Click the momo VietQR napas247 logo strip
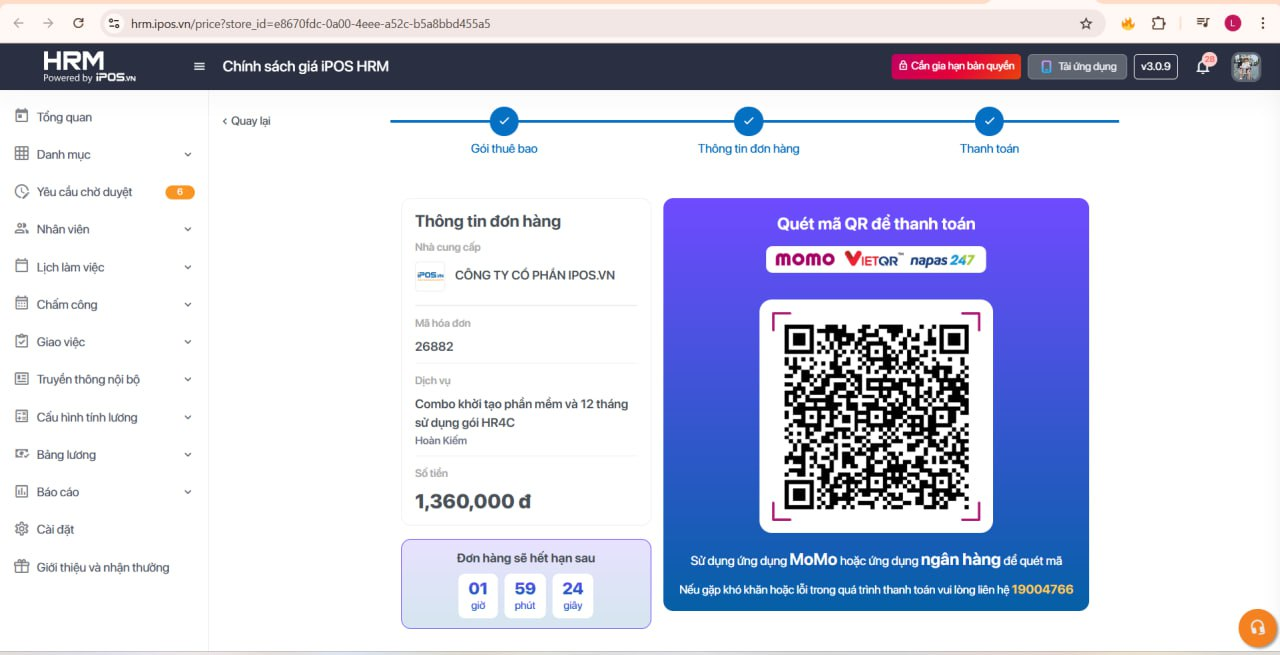Viewport: 1280px width, 655px height. tap(876, 259)
